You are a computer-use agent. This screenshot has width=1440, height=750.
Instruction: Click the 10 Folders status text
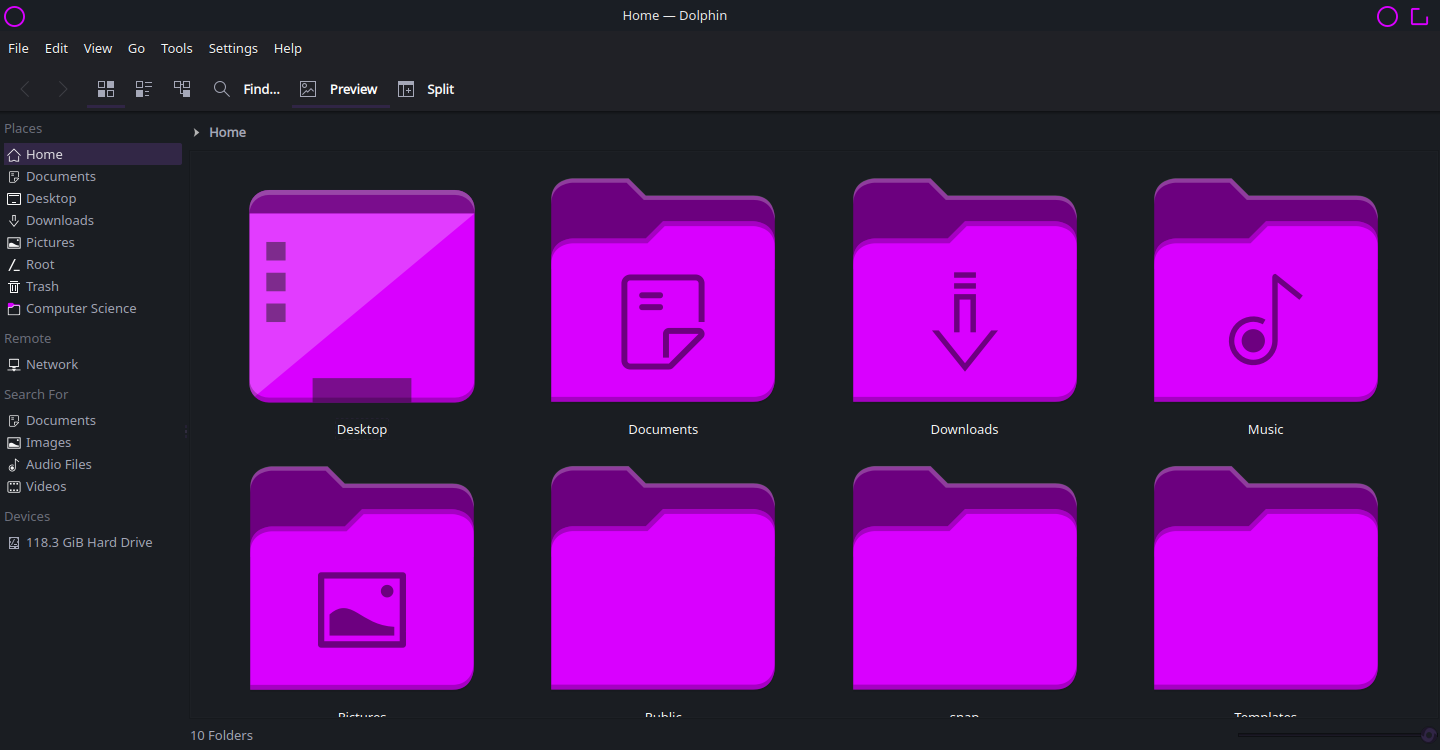[222, 735]
